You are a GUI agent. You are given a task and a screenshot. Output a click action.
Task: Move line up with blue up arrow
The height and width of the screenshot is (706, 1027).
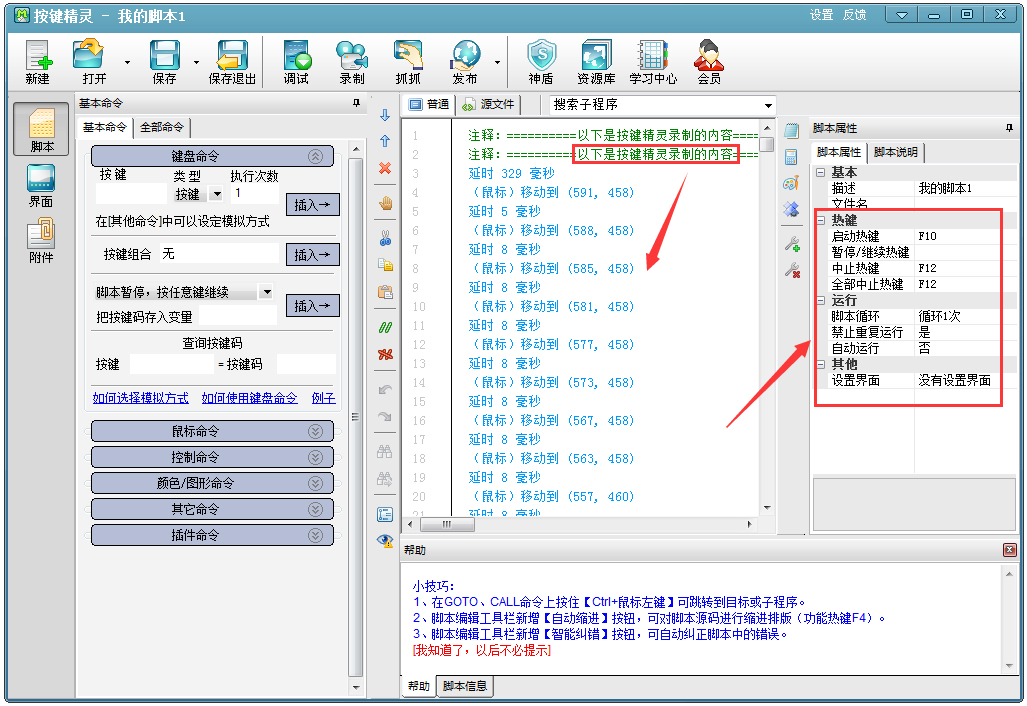point(385,141)
